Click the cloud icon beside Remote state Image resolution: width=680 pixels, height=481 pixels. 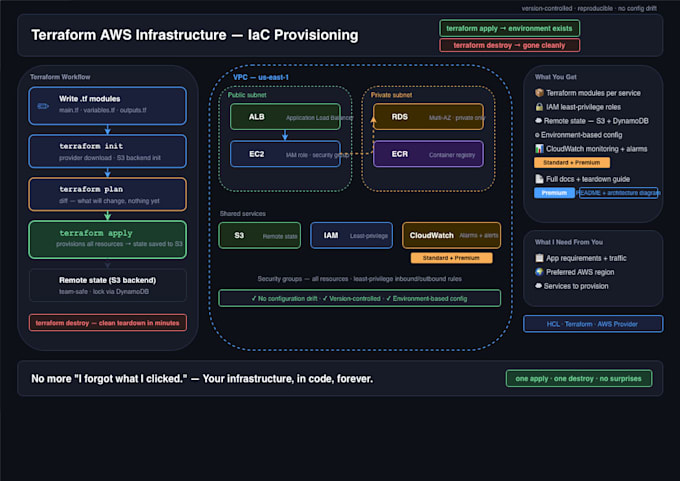pyautogui.click(x=538, y=121)
